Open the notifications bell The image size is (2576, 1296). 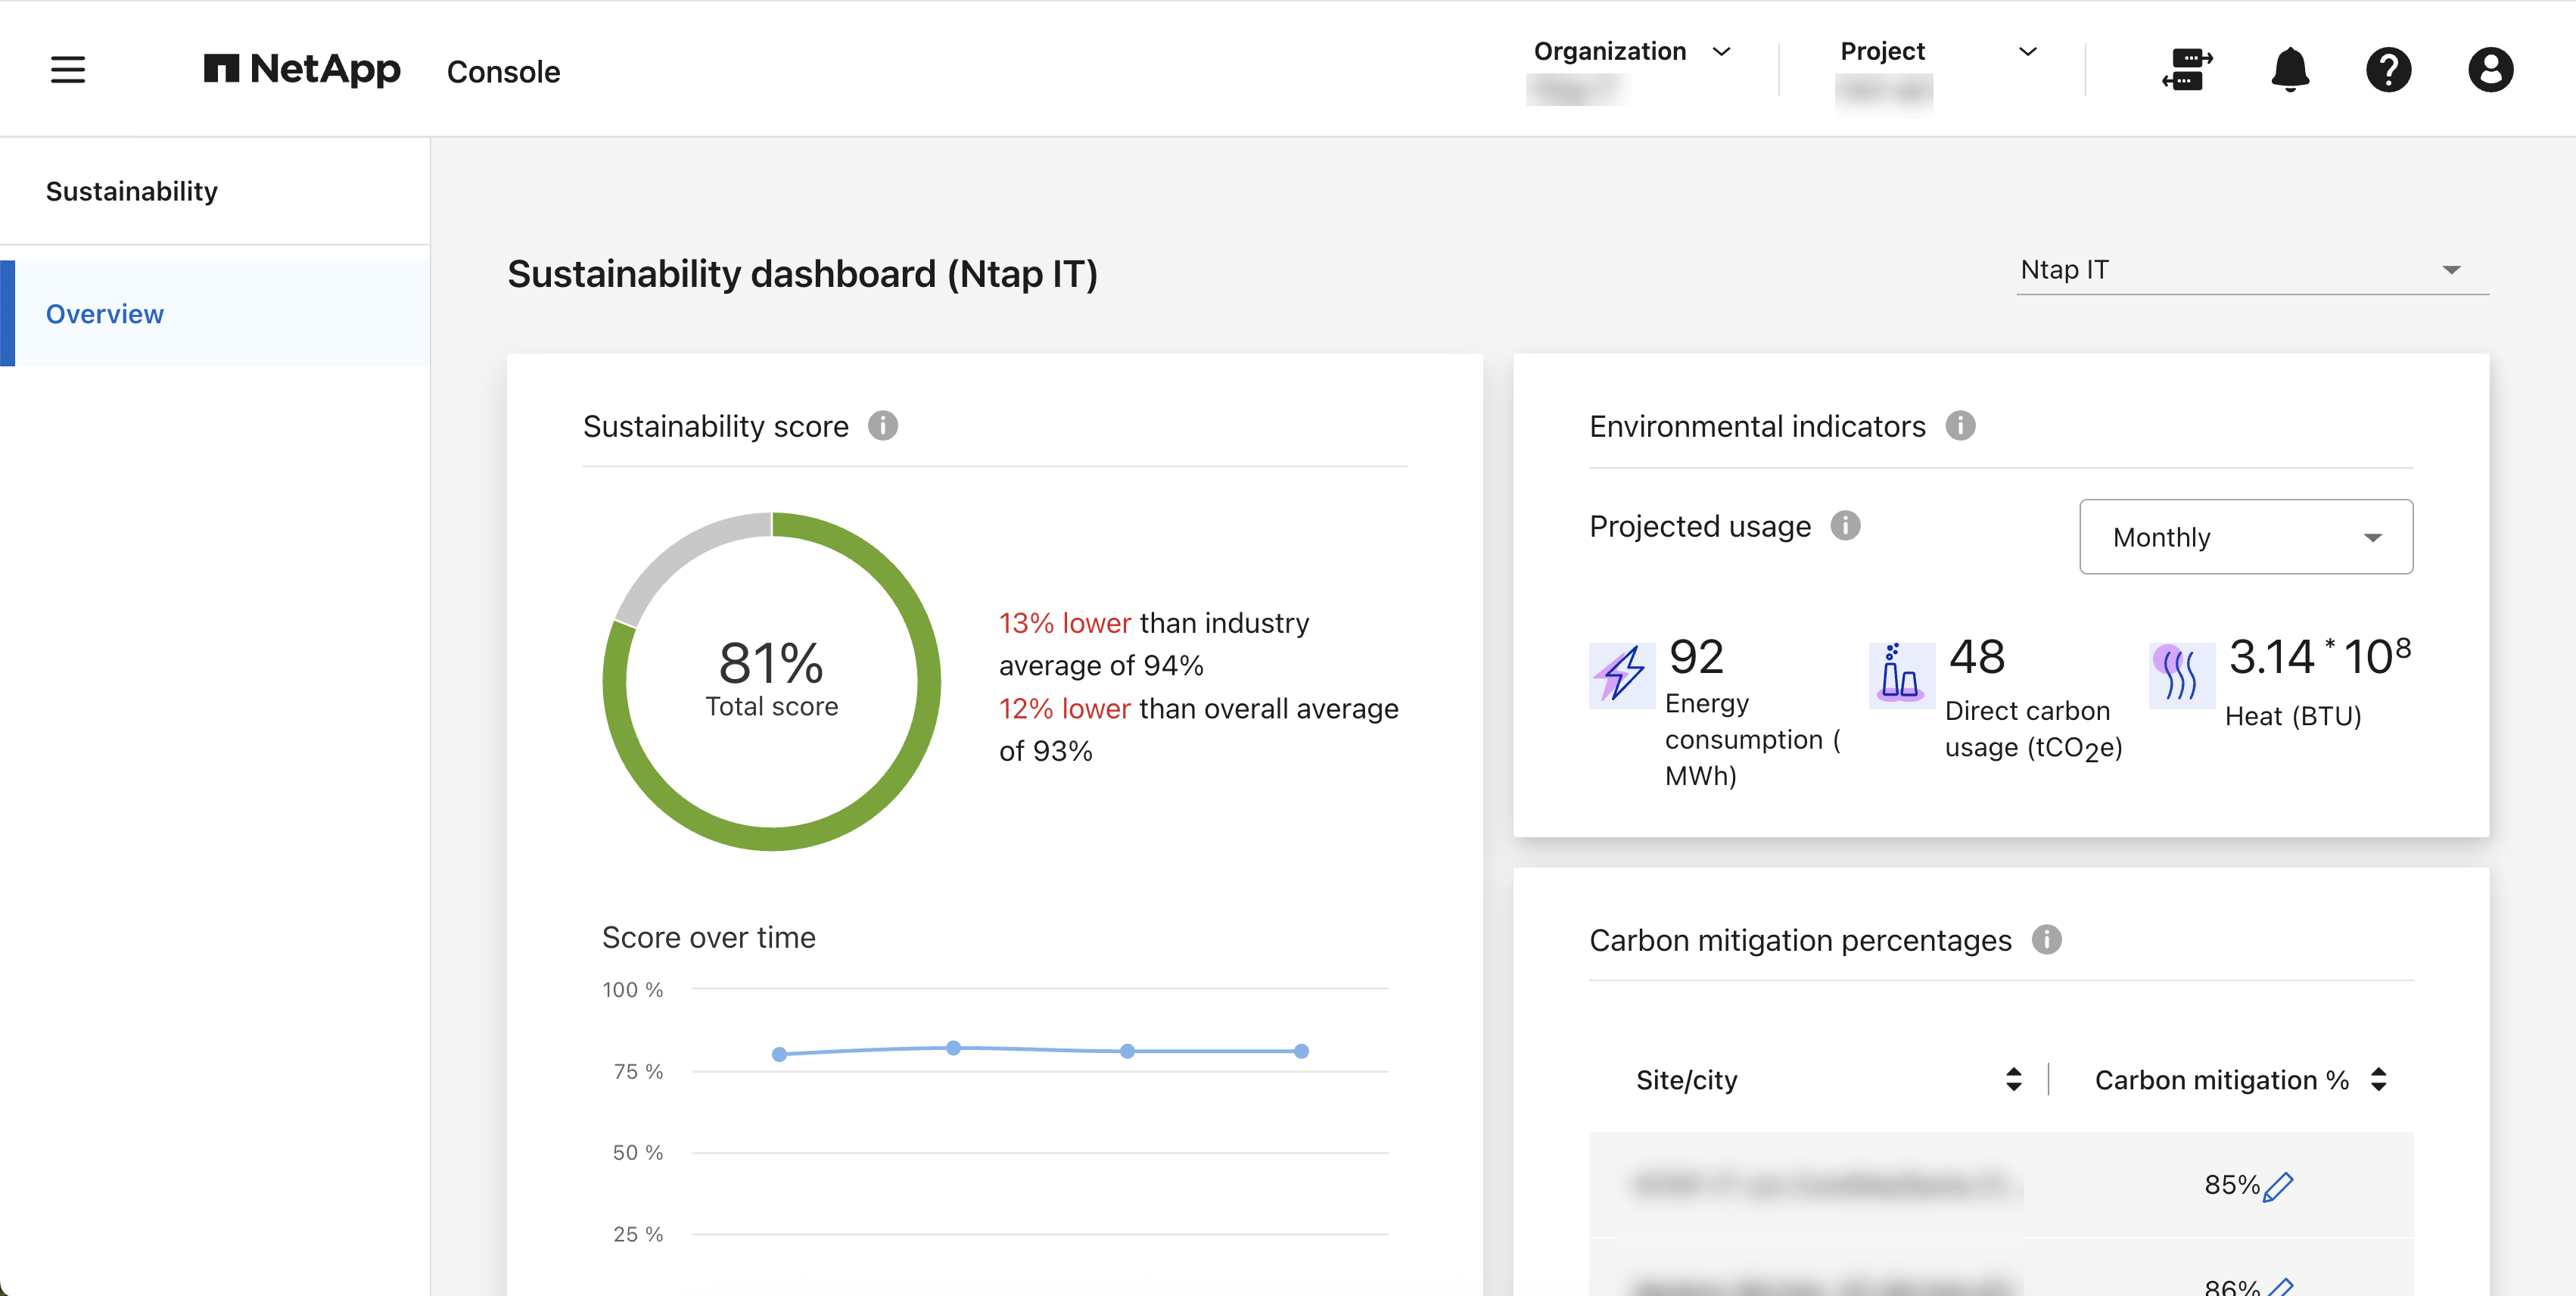click(2289, 70)
